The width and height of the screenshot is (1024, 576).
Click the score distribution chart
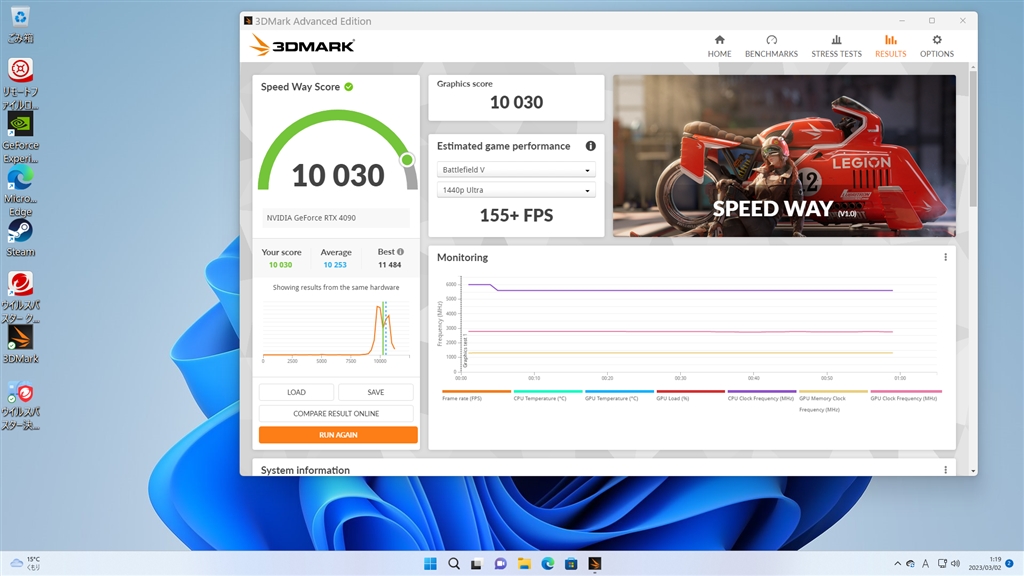336,330
